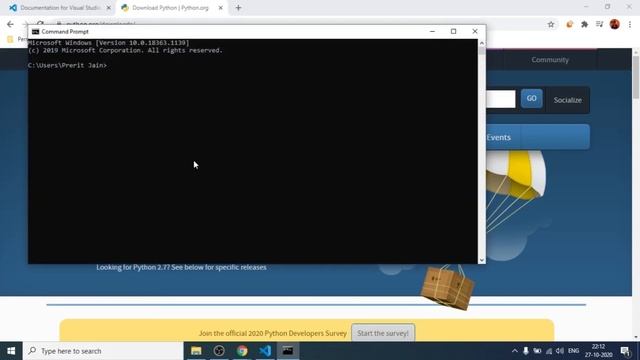This screenshot has width=640, height=360.
Task: Click the Join the official 2020 Python Developers Survey text
Action: tap(273, 333)
